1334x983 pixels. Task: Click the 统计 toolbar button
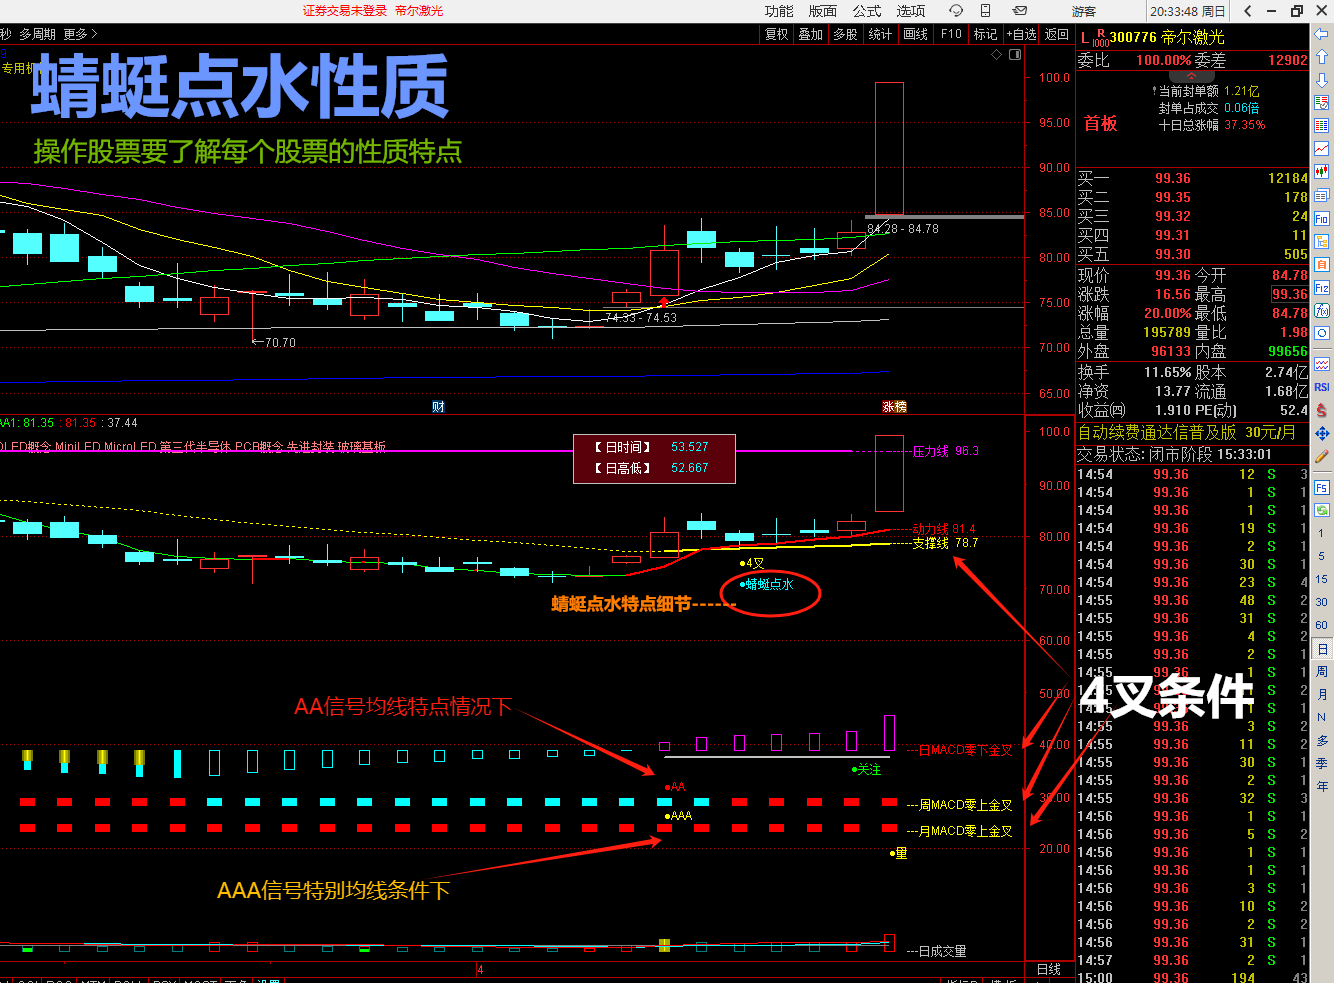pos(880,34)
